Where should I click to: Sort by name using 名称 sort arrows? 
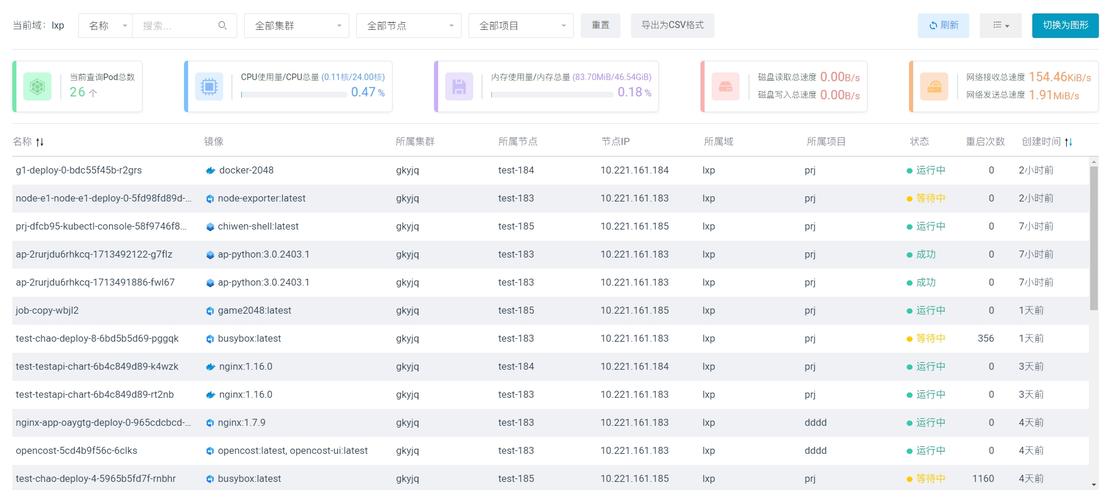[x=40, y=142]
